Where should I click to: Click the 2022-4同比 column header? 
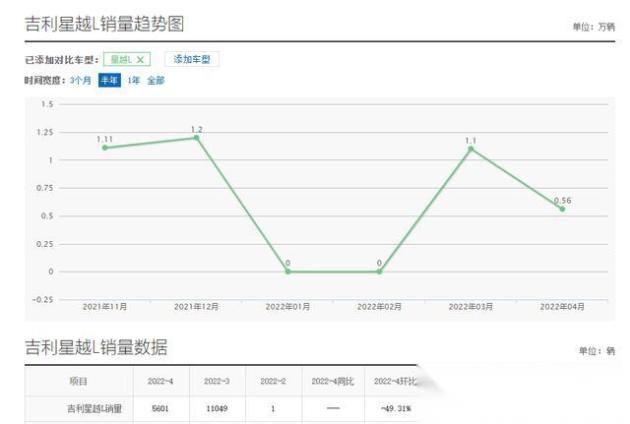[x=333, y=381]
